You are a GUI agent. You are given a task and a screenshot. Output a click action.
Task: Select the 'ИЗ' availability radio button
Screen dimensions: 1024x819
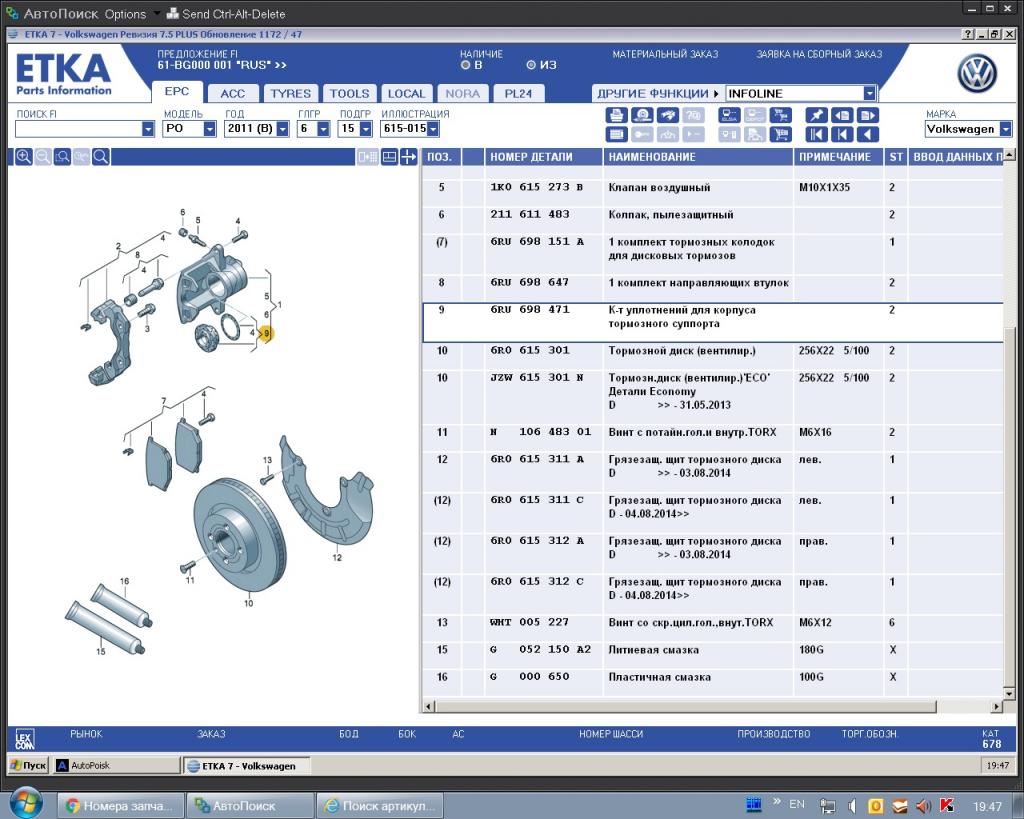pyautogui.click(x=531, y=65)
